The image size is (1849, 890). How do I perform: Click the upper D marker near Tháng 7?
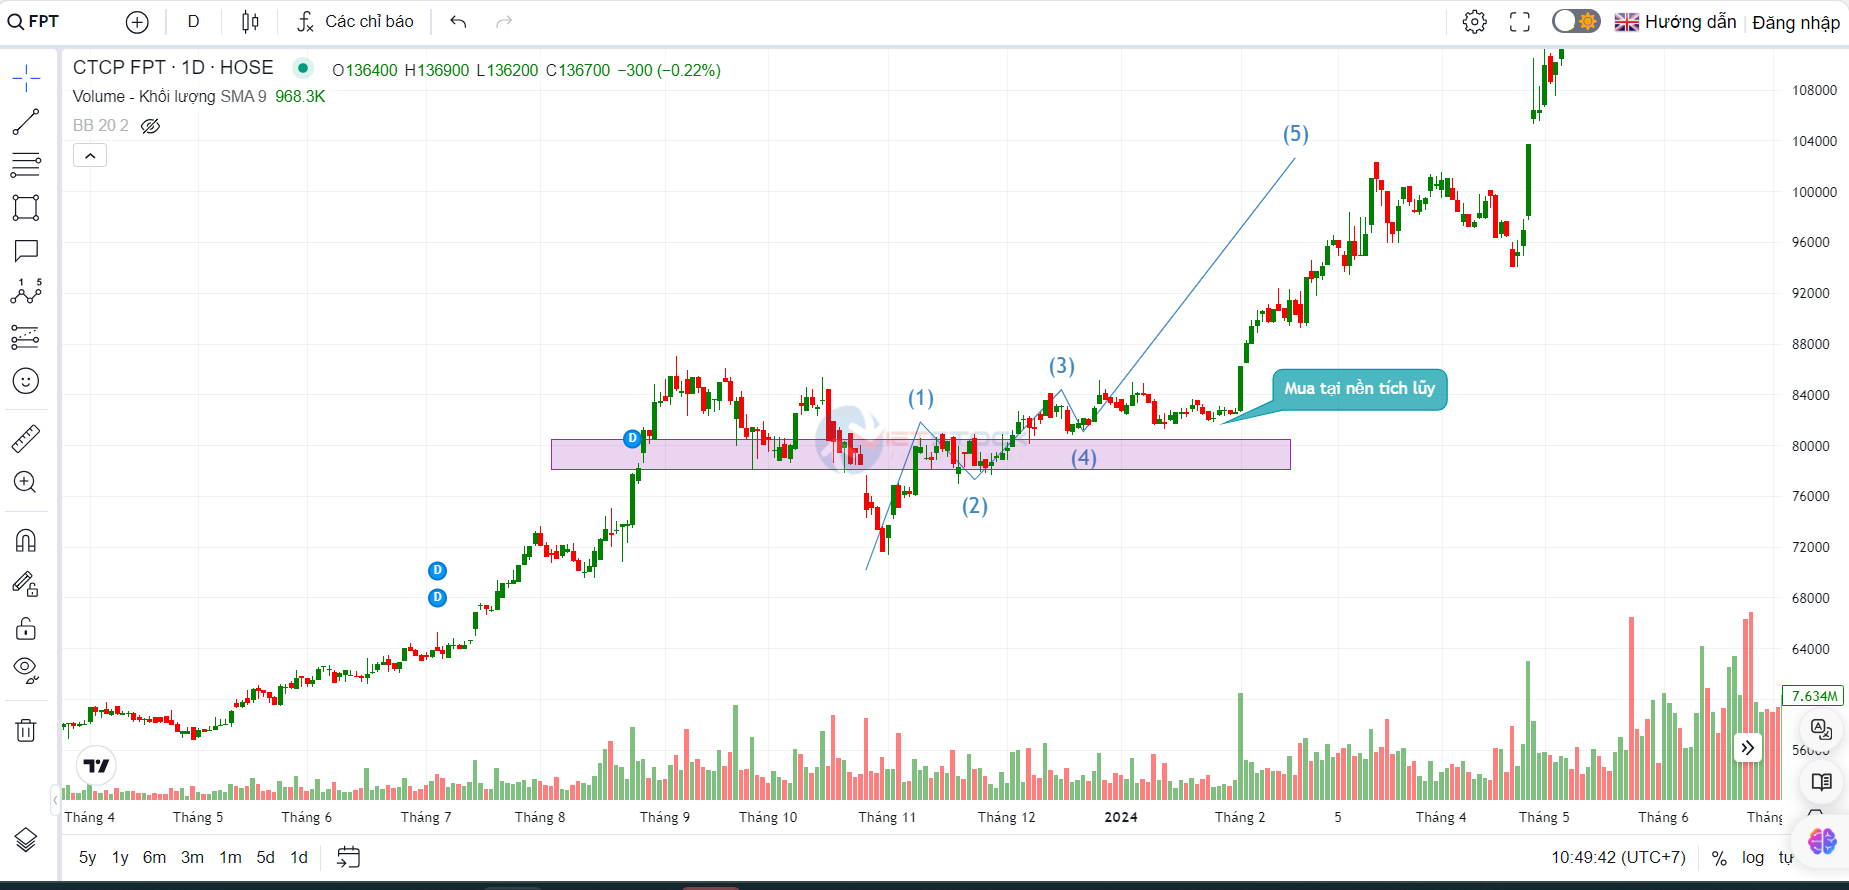pos(437,571)
